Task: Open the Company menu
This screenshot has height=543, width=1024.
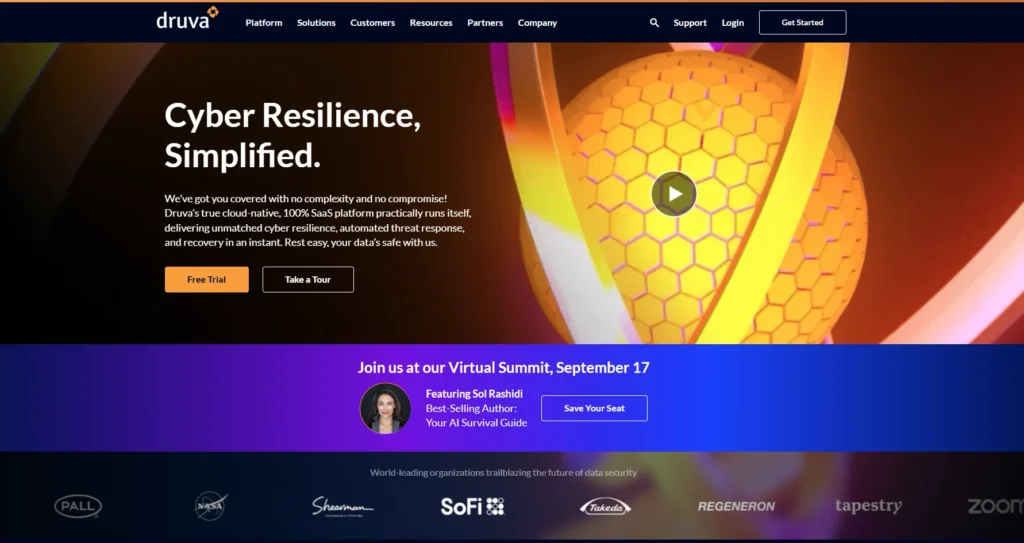Action: click(x=537, y=23)
